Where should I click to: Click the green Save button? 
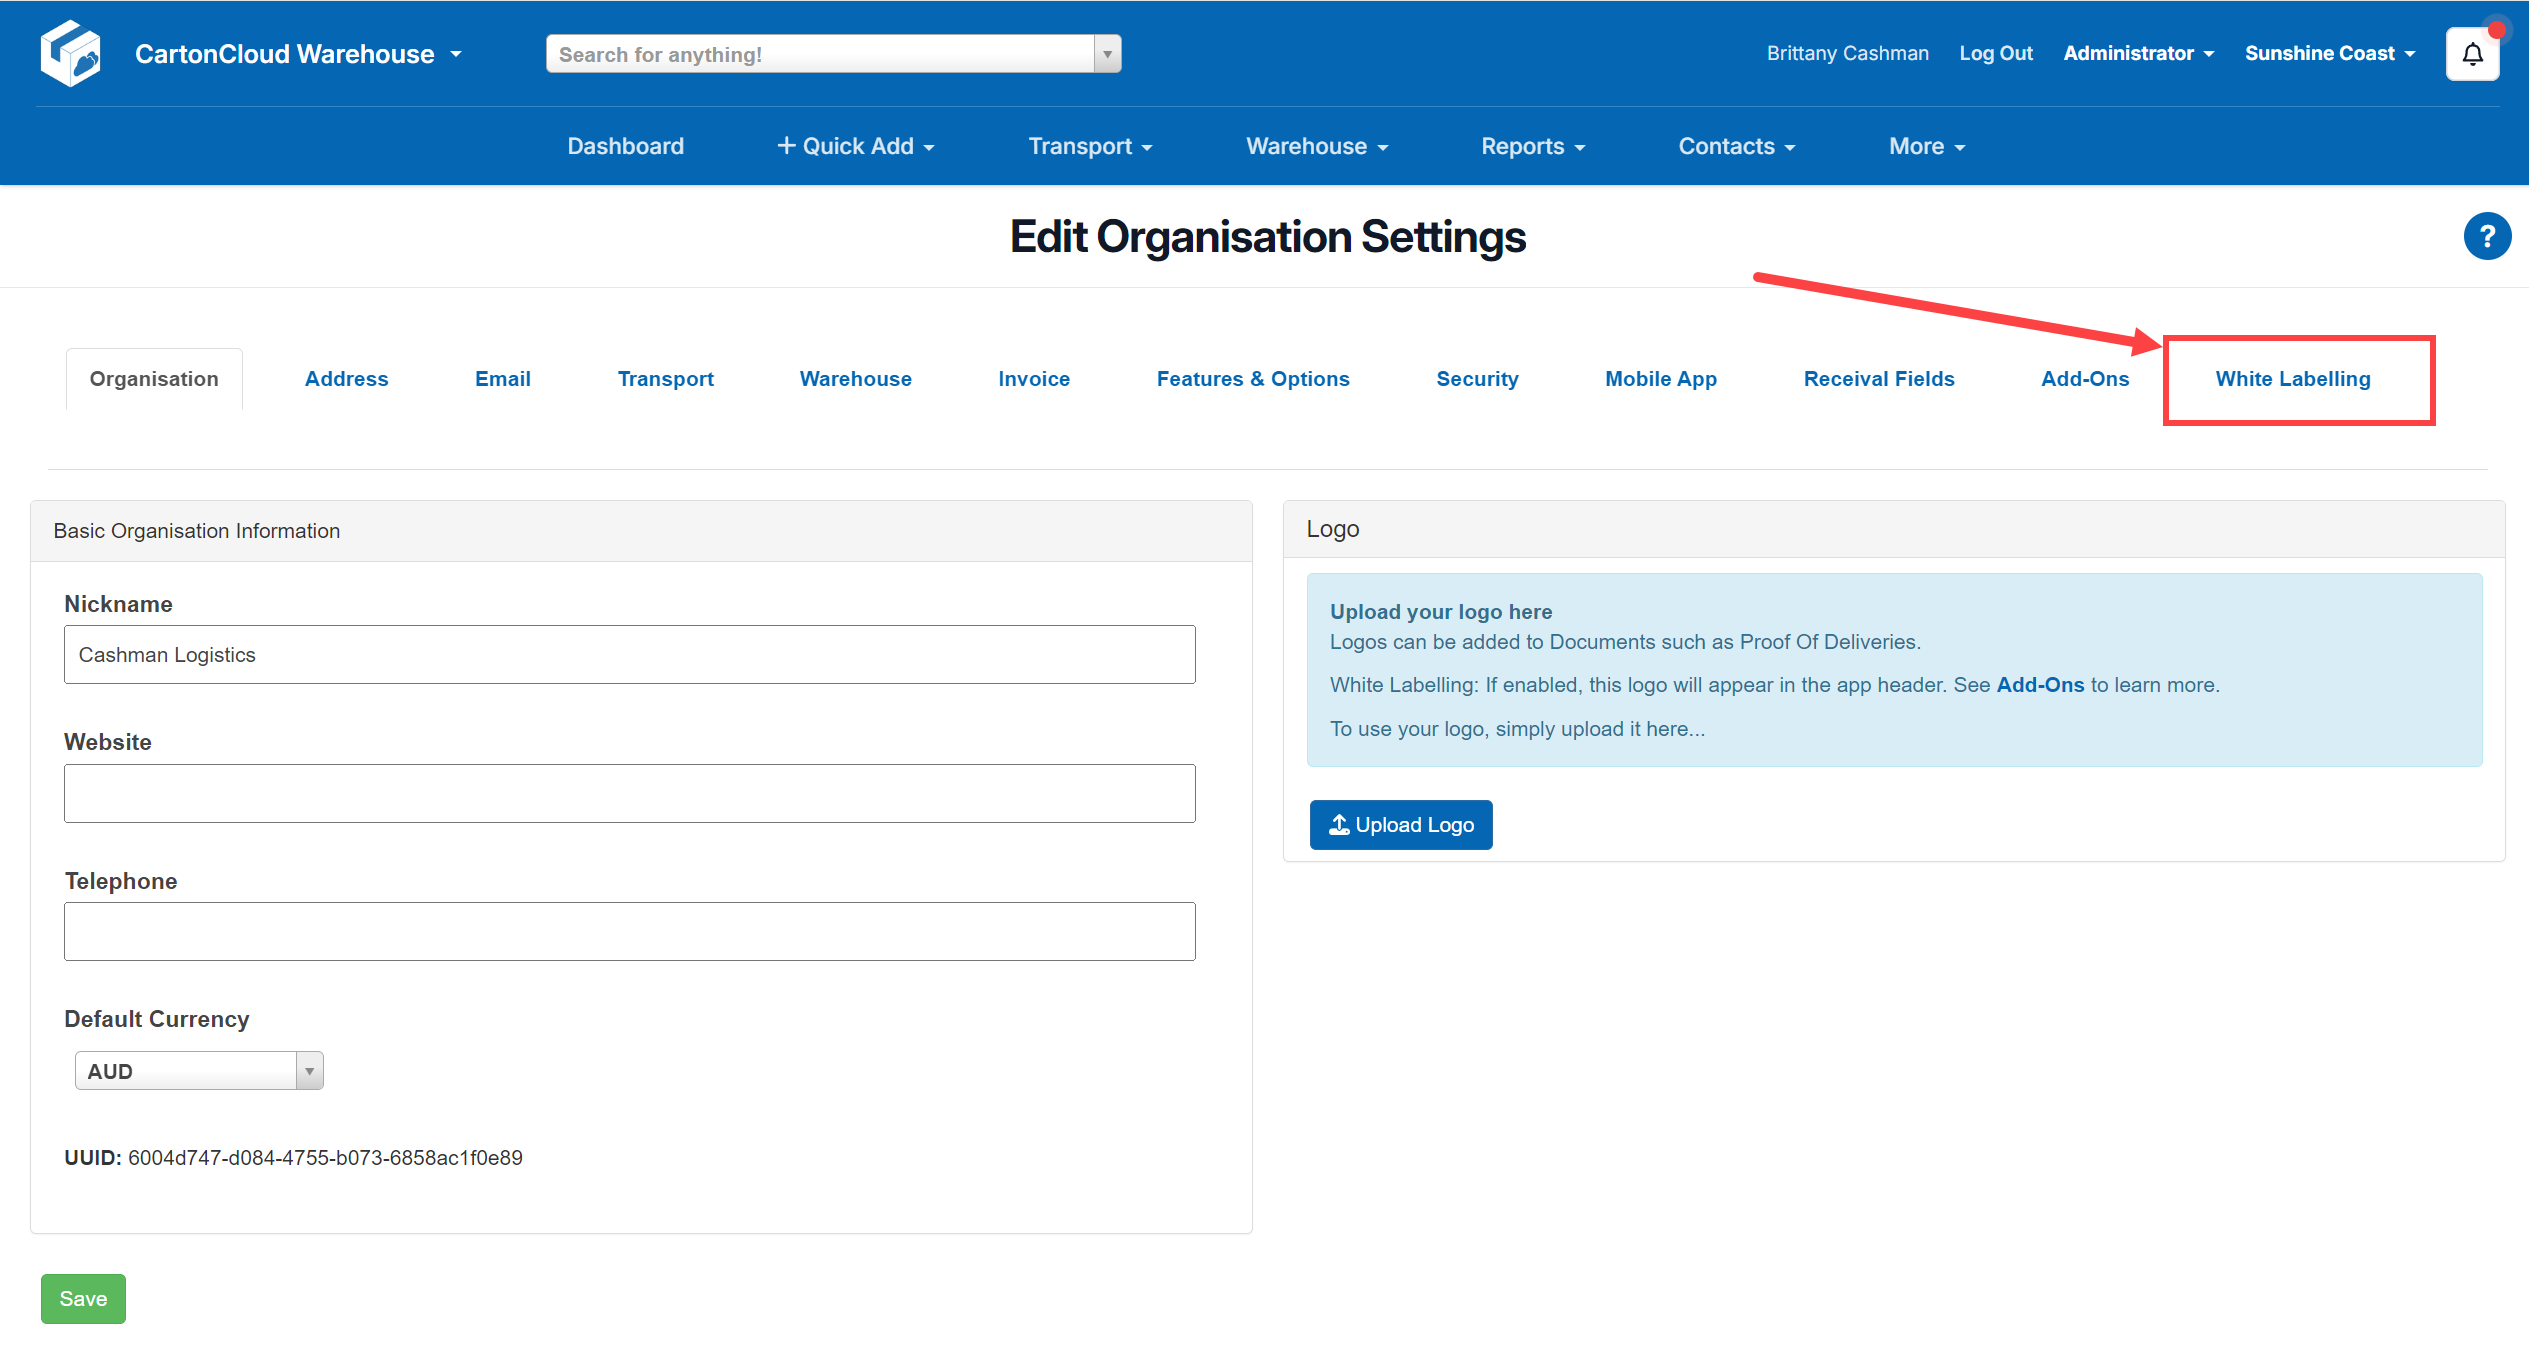tap(83, 1298)
